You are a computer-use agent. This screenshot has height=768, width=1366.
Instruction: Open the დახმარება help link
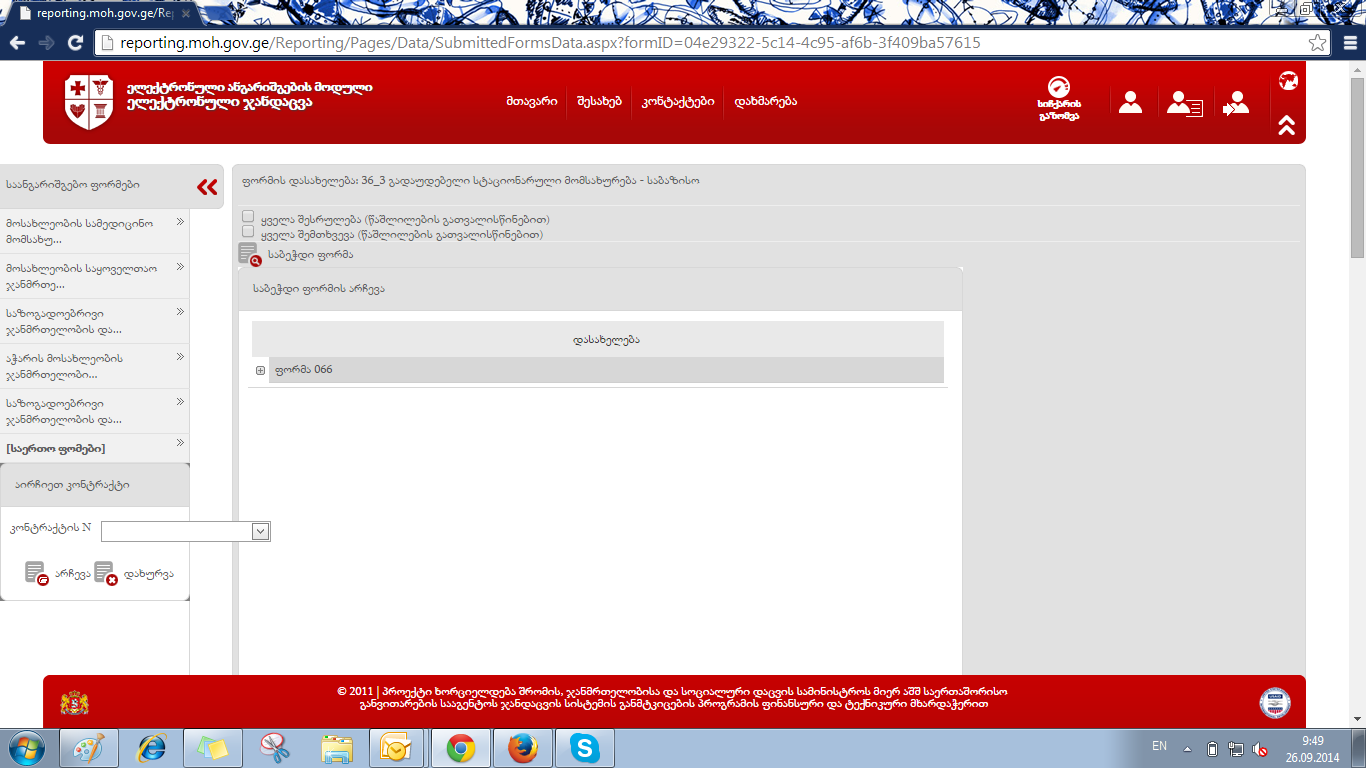[x=765, y=102]
